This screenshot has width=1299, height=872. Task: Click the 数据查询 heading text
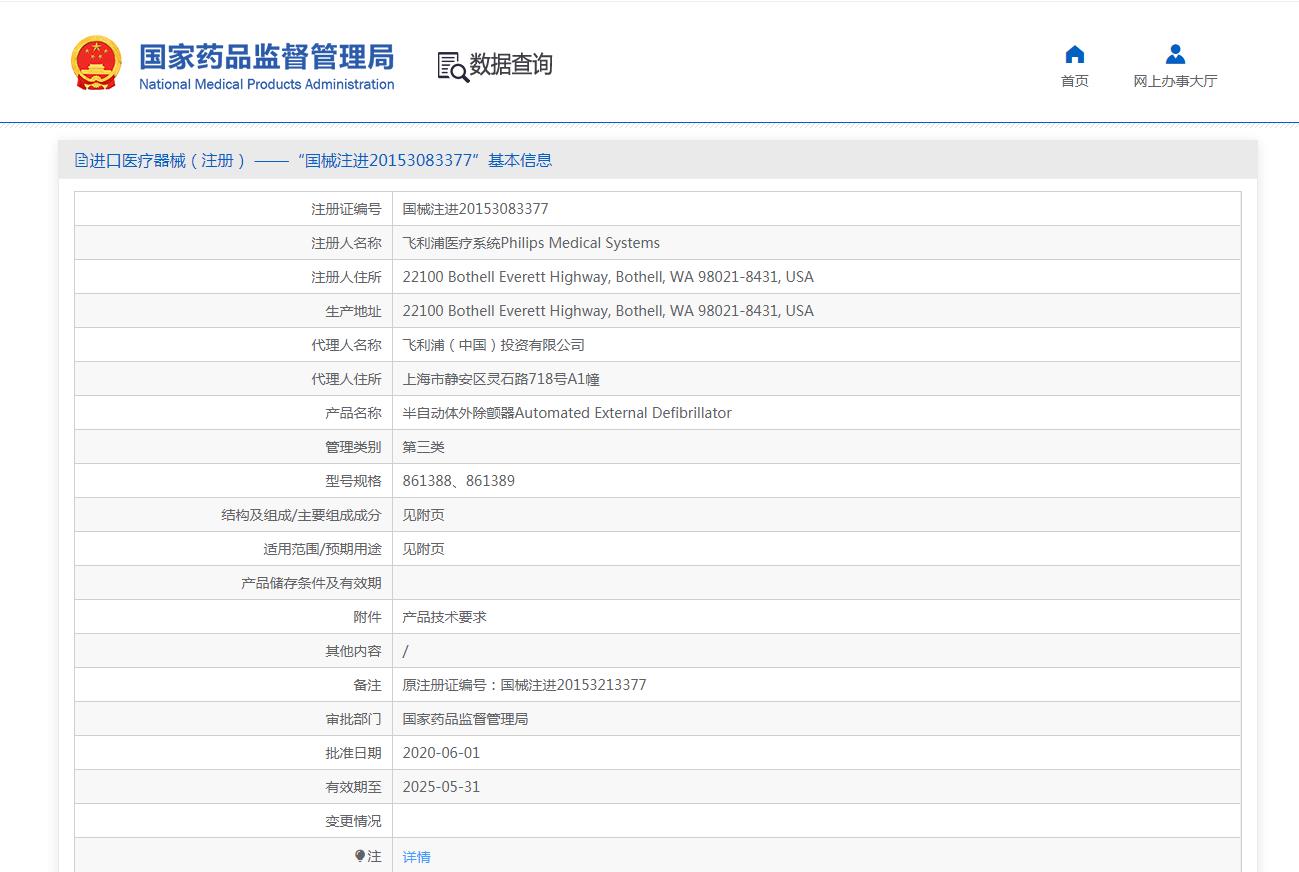511,64
